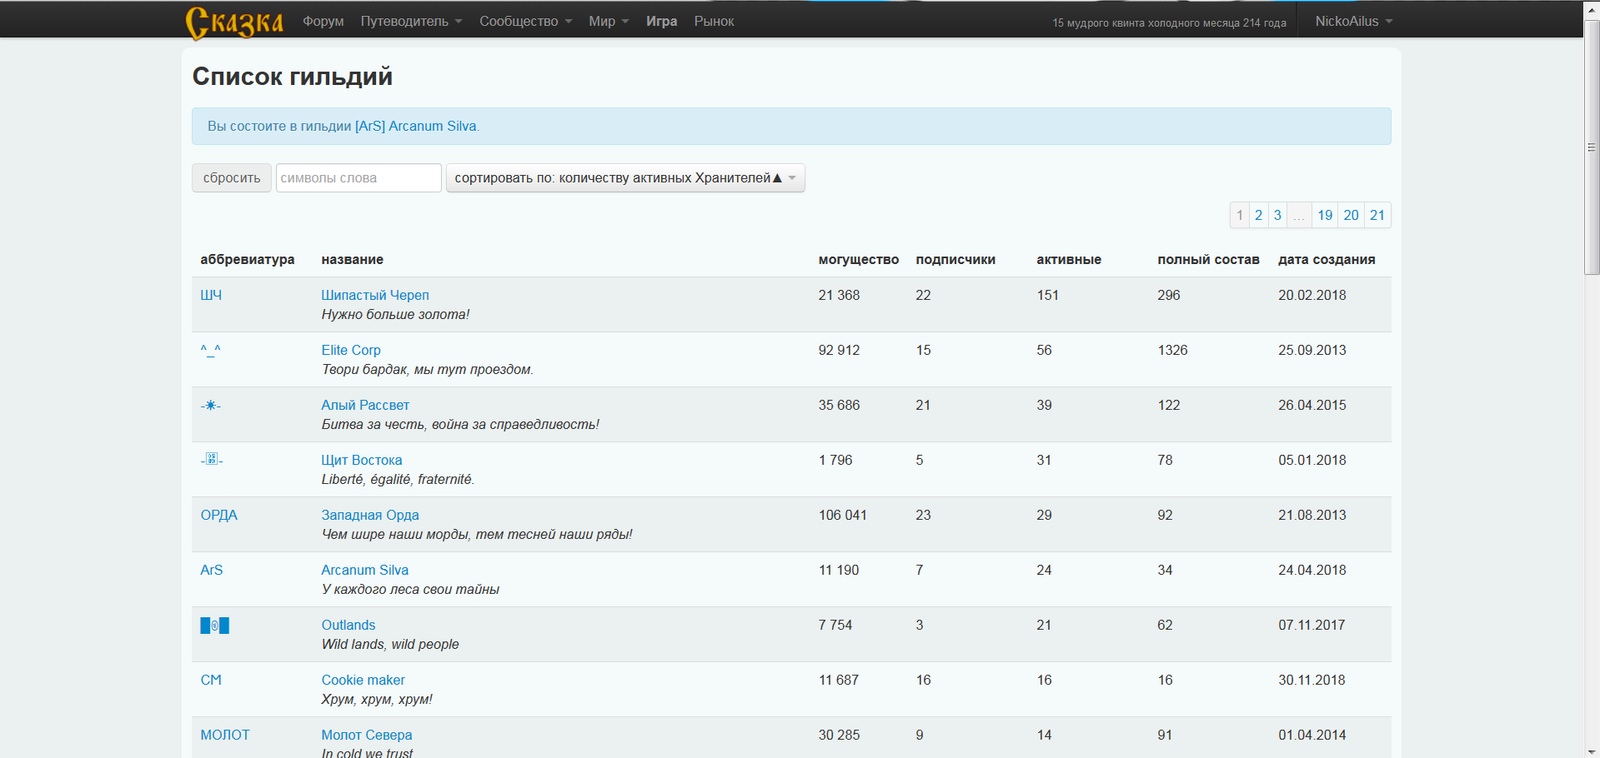Open the МОЛОТ abbreviation link

tap(225, 735)
